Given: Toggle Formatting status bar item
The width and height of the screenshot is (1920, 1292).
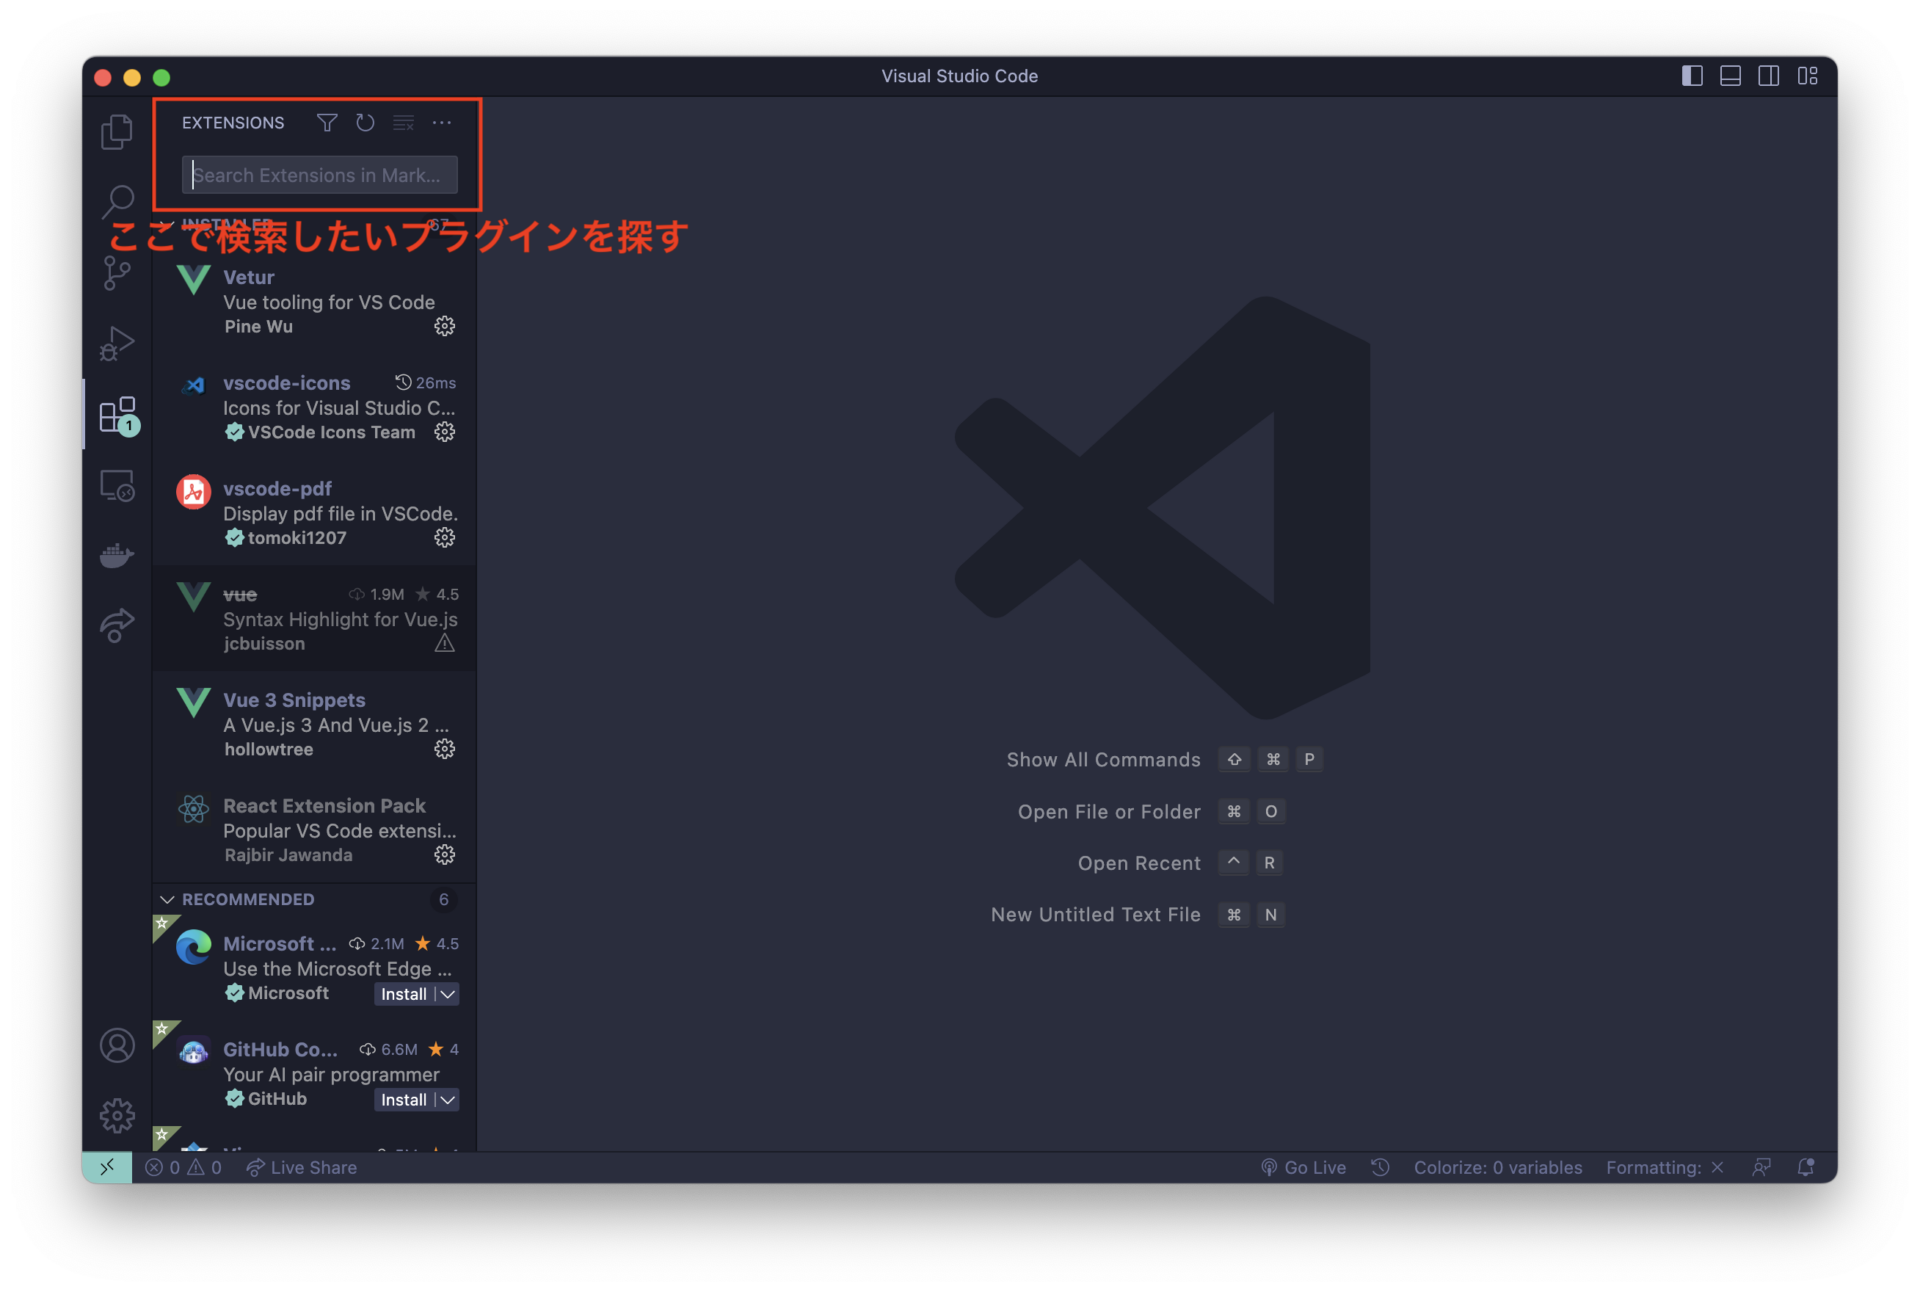Looking at the screenshot, I should pos(1664,1167).
